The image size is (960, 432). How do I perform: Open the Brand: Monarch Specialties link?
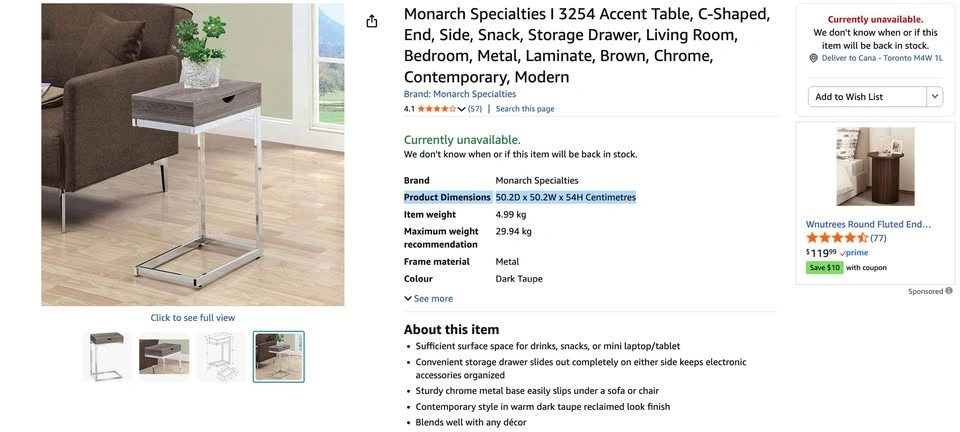point(460,94)
